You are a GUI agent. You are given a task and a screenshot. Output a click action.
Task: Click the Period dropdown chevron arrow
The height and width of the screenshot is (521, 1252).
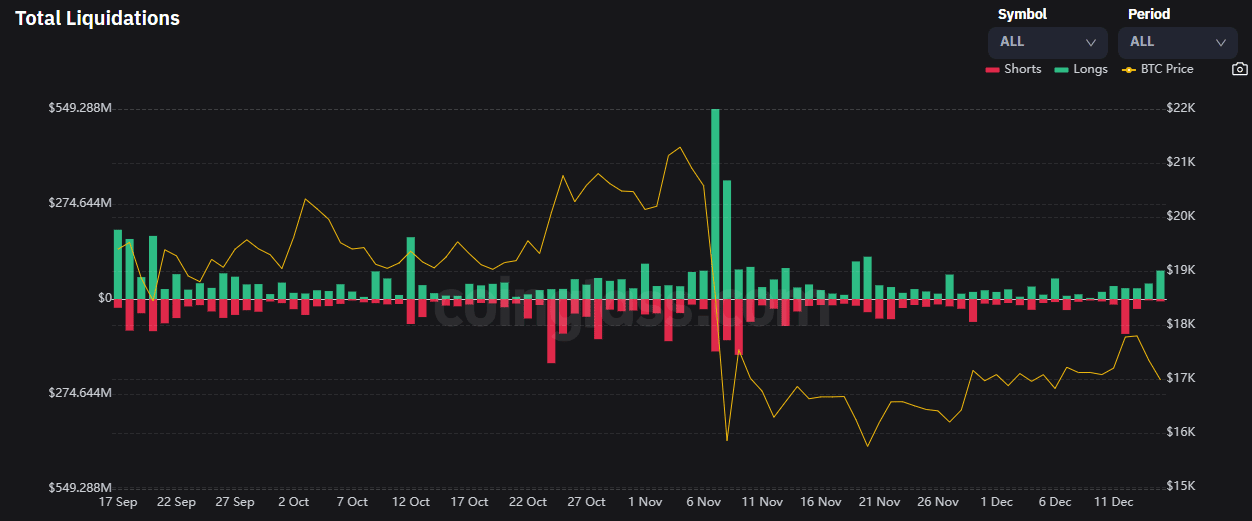point(1220,43)
